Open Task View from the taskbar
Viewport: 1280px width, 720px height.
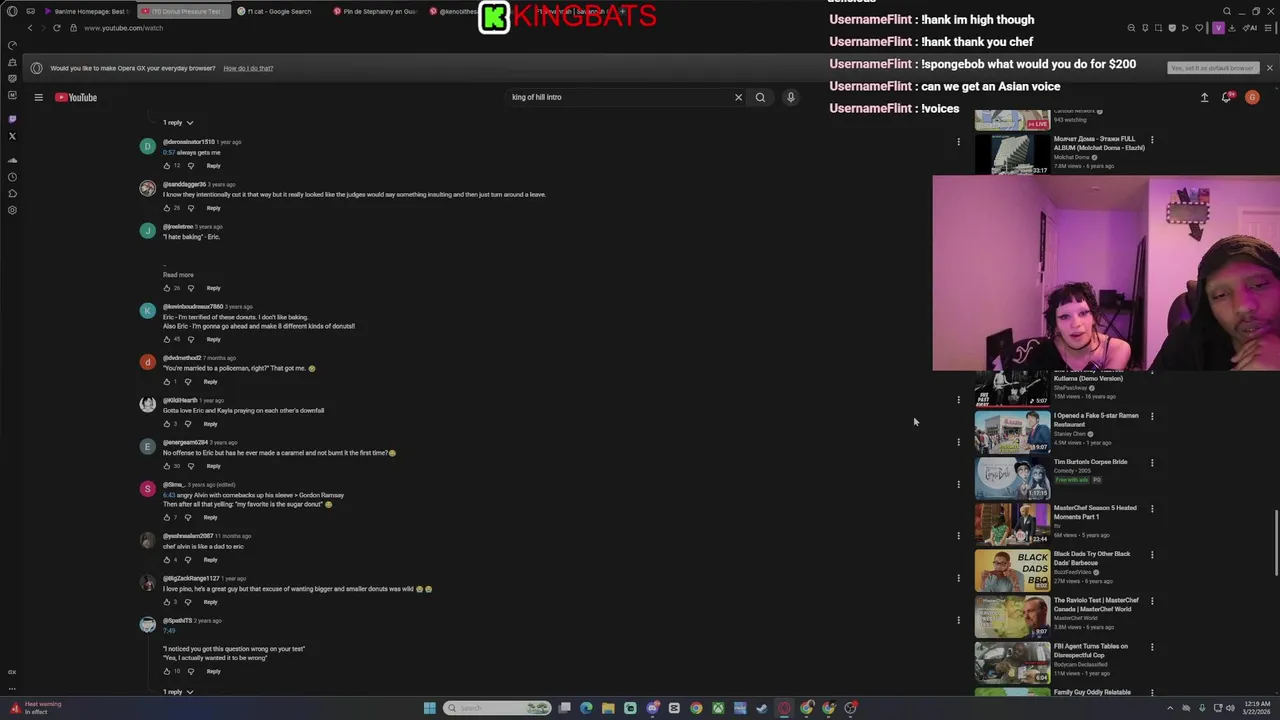564,708
